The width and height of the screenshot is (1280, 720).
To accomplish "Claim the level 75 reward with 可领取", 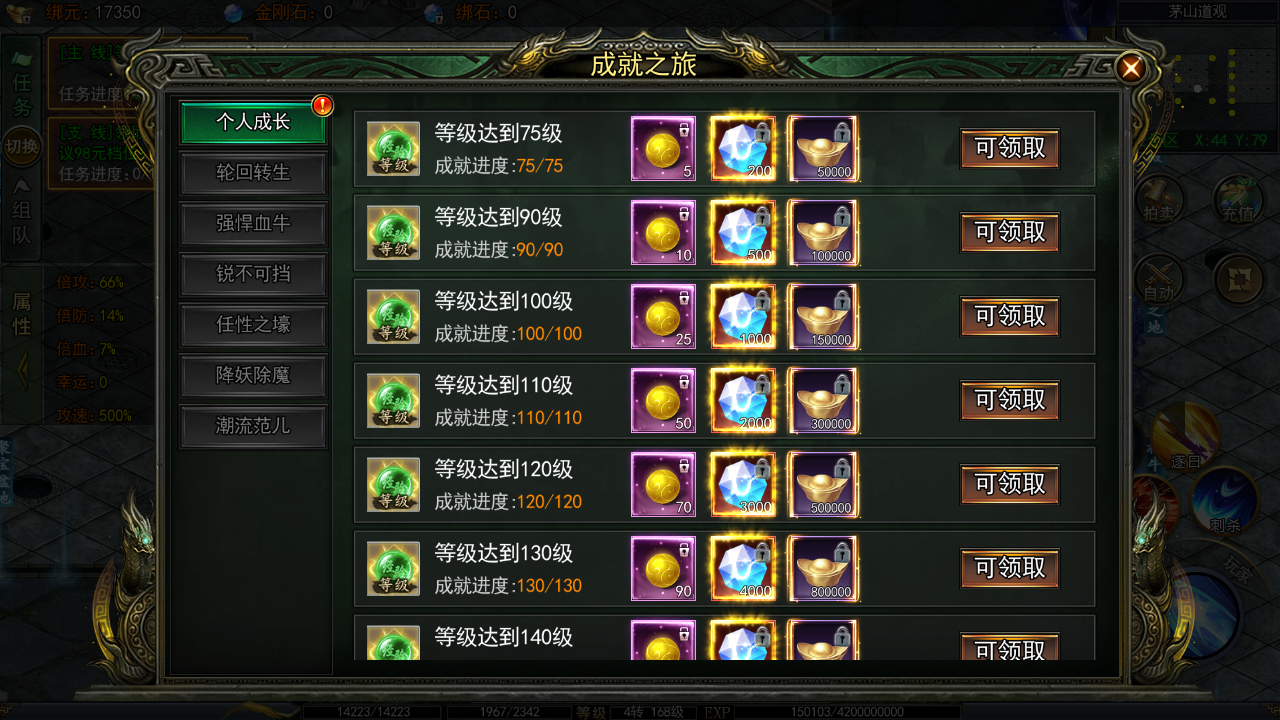I will (1010, 148).
